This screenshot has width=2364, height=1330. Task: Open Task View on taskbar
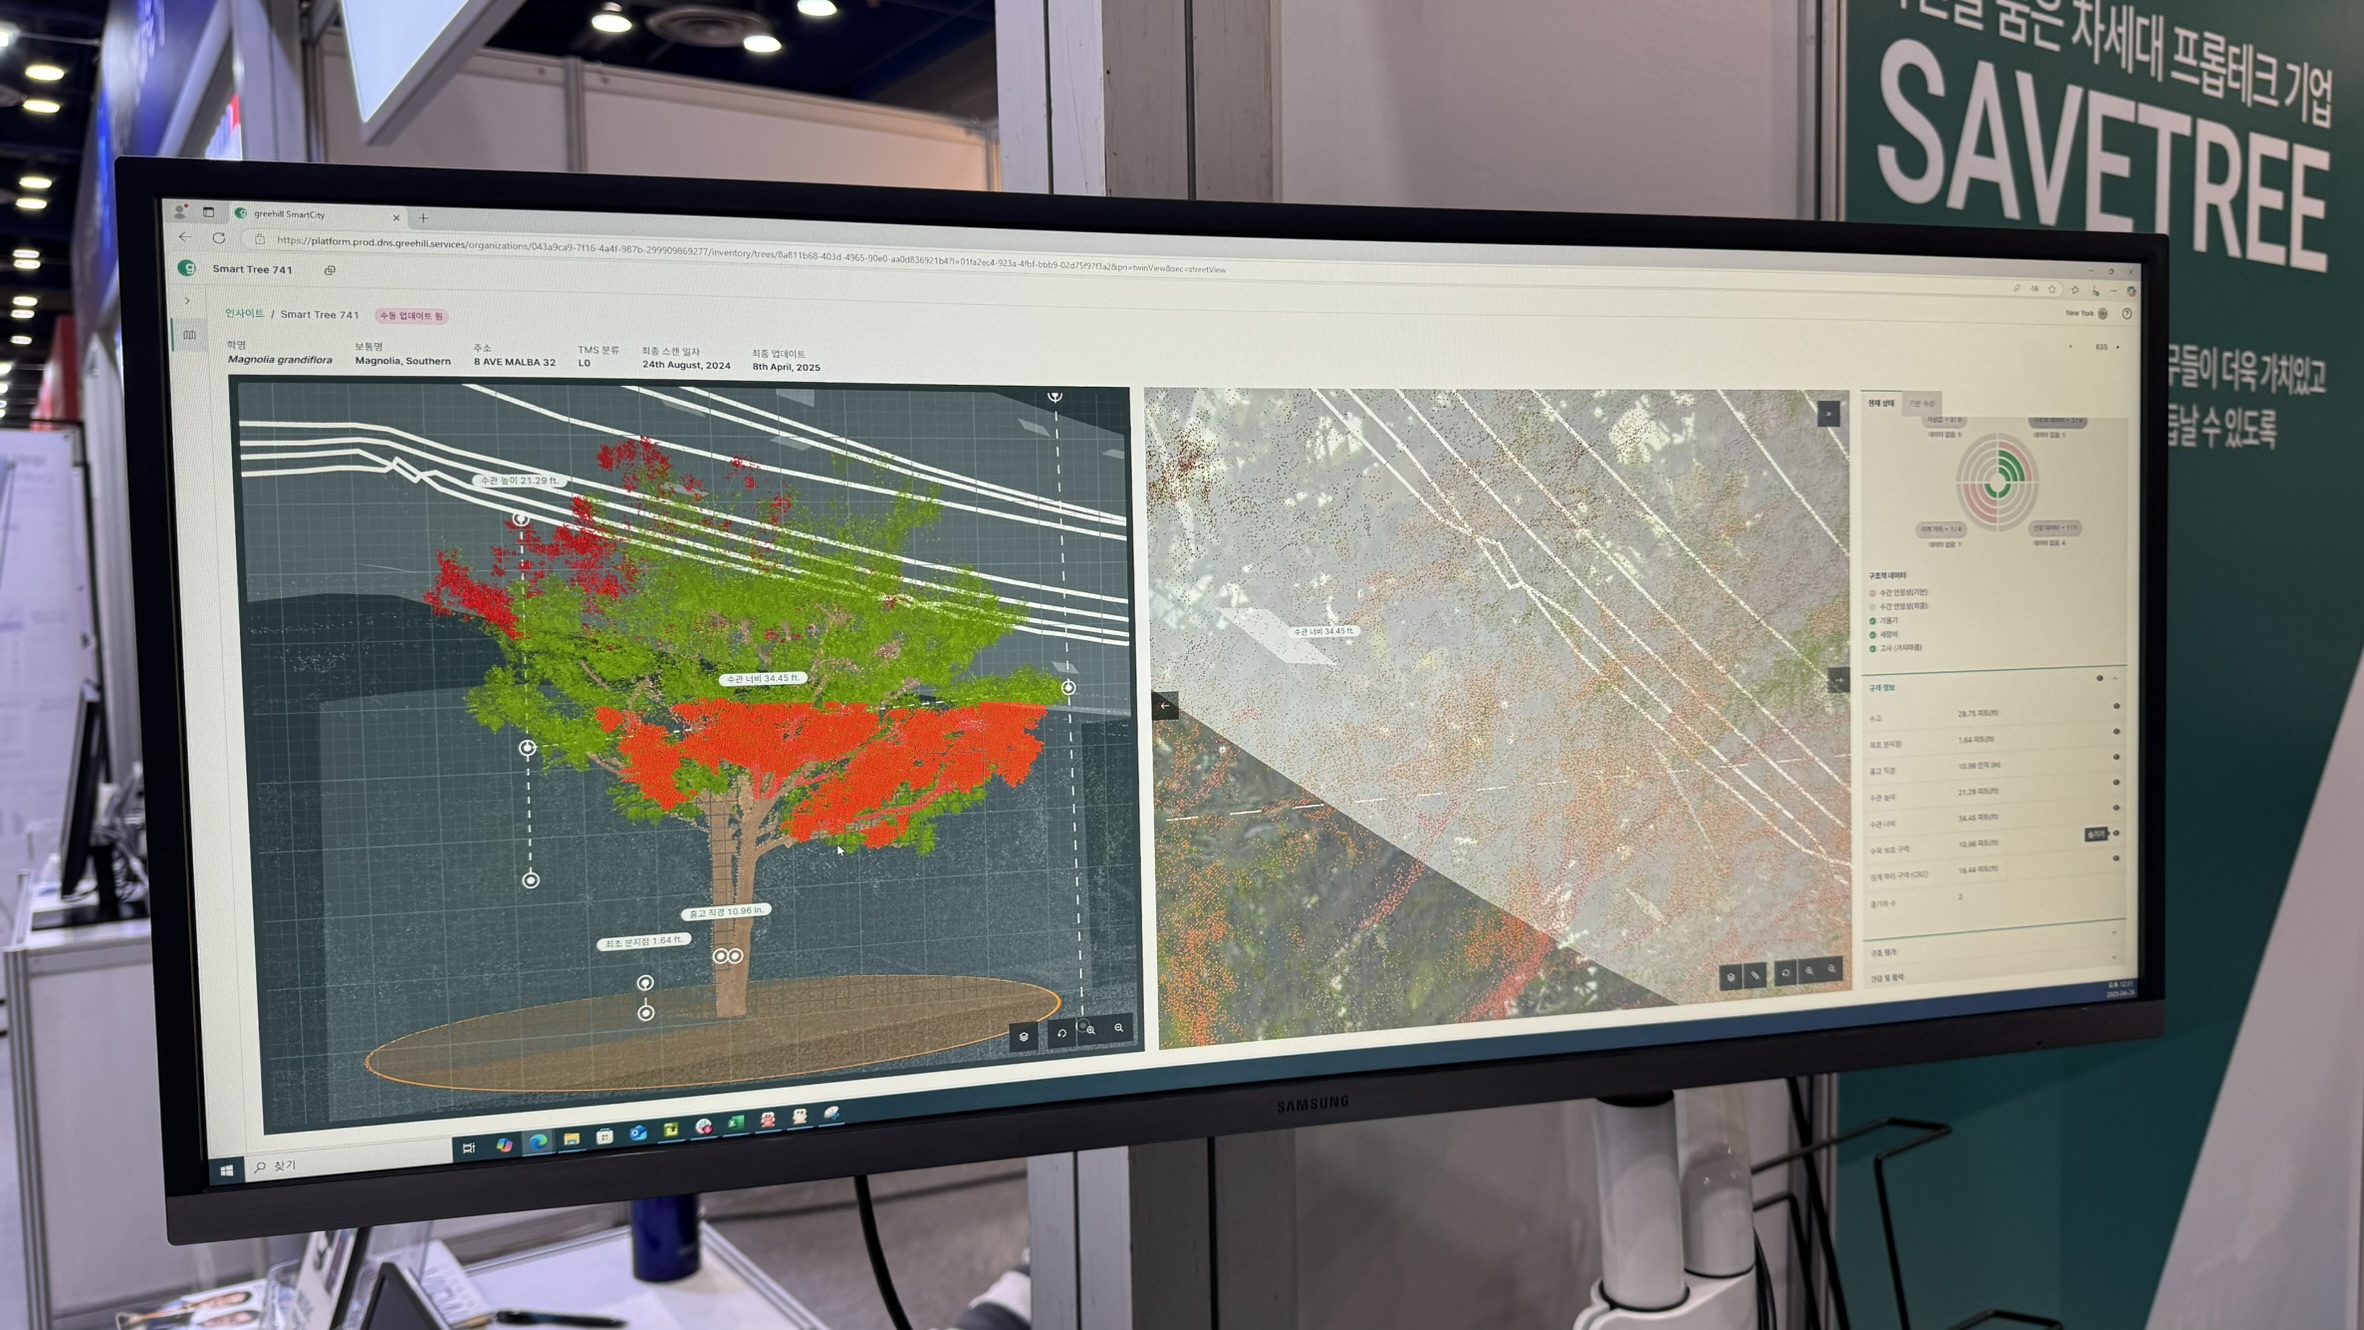469,1148
